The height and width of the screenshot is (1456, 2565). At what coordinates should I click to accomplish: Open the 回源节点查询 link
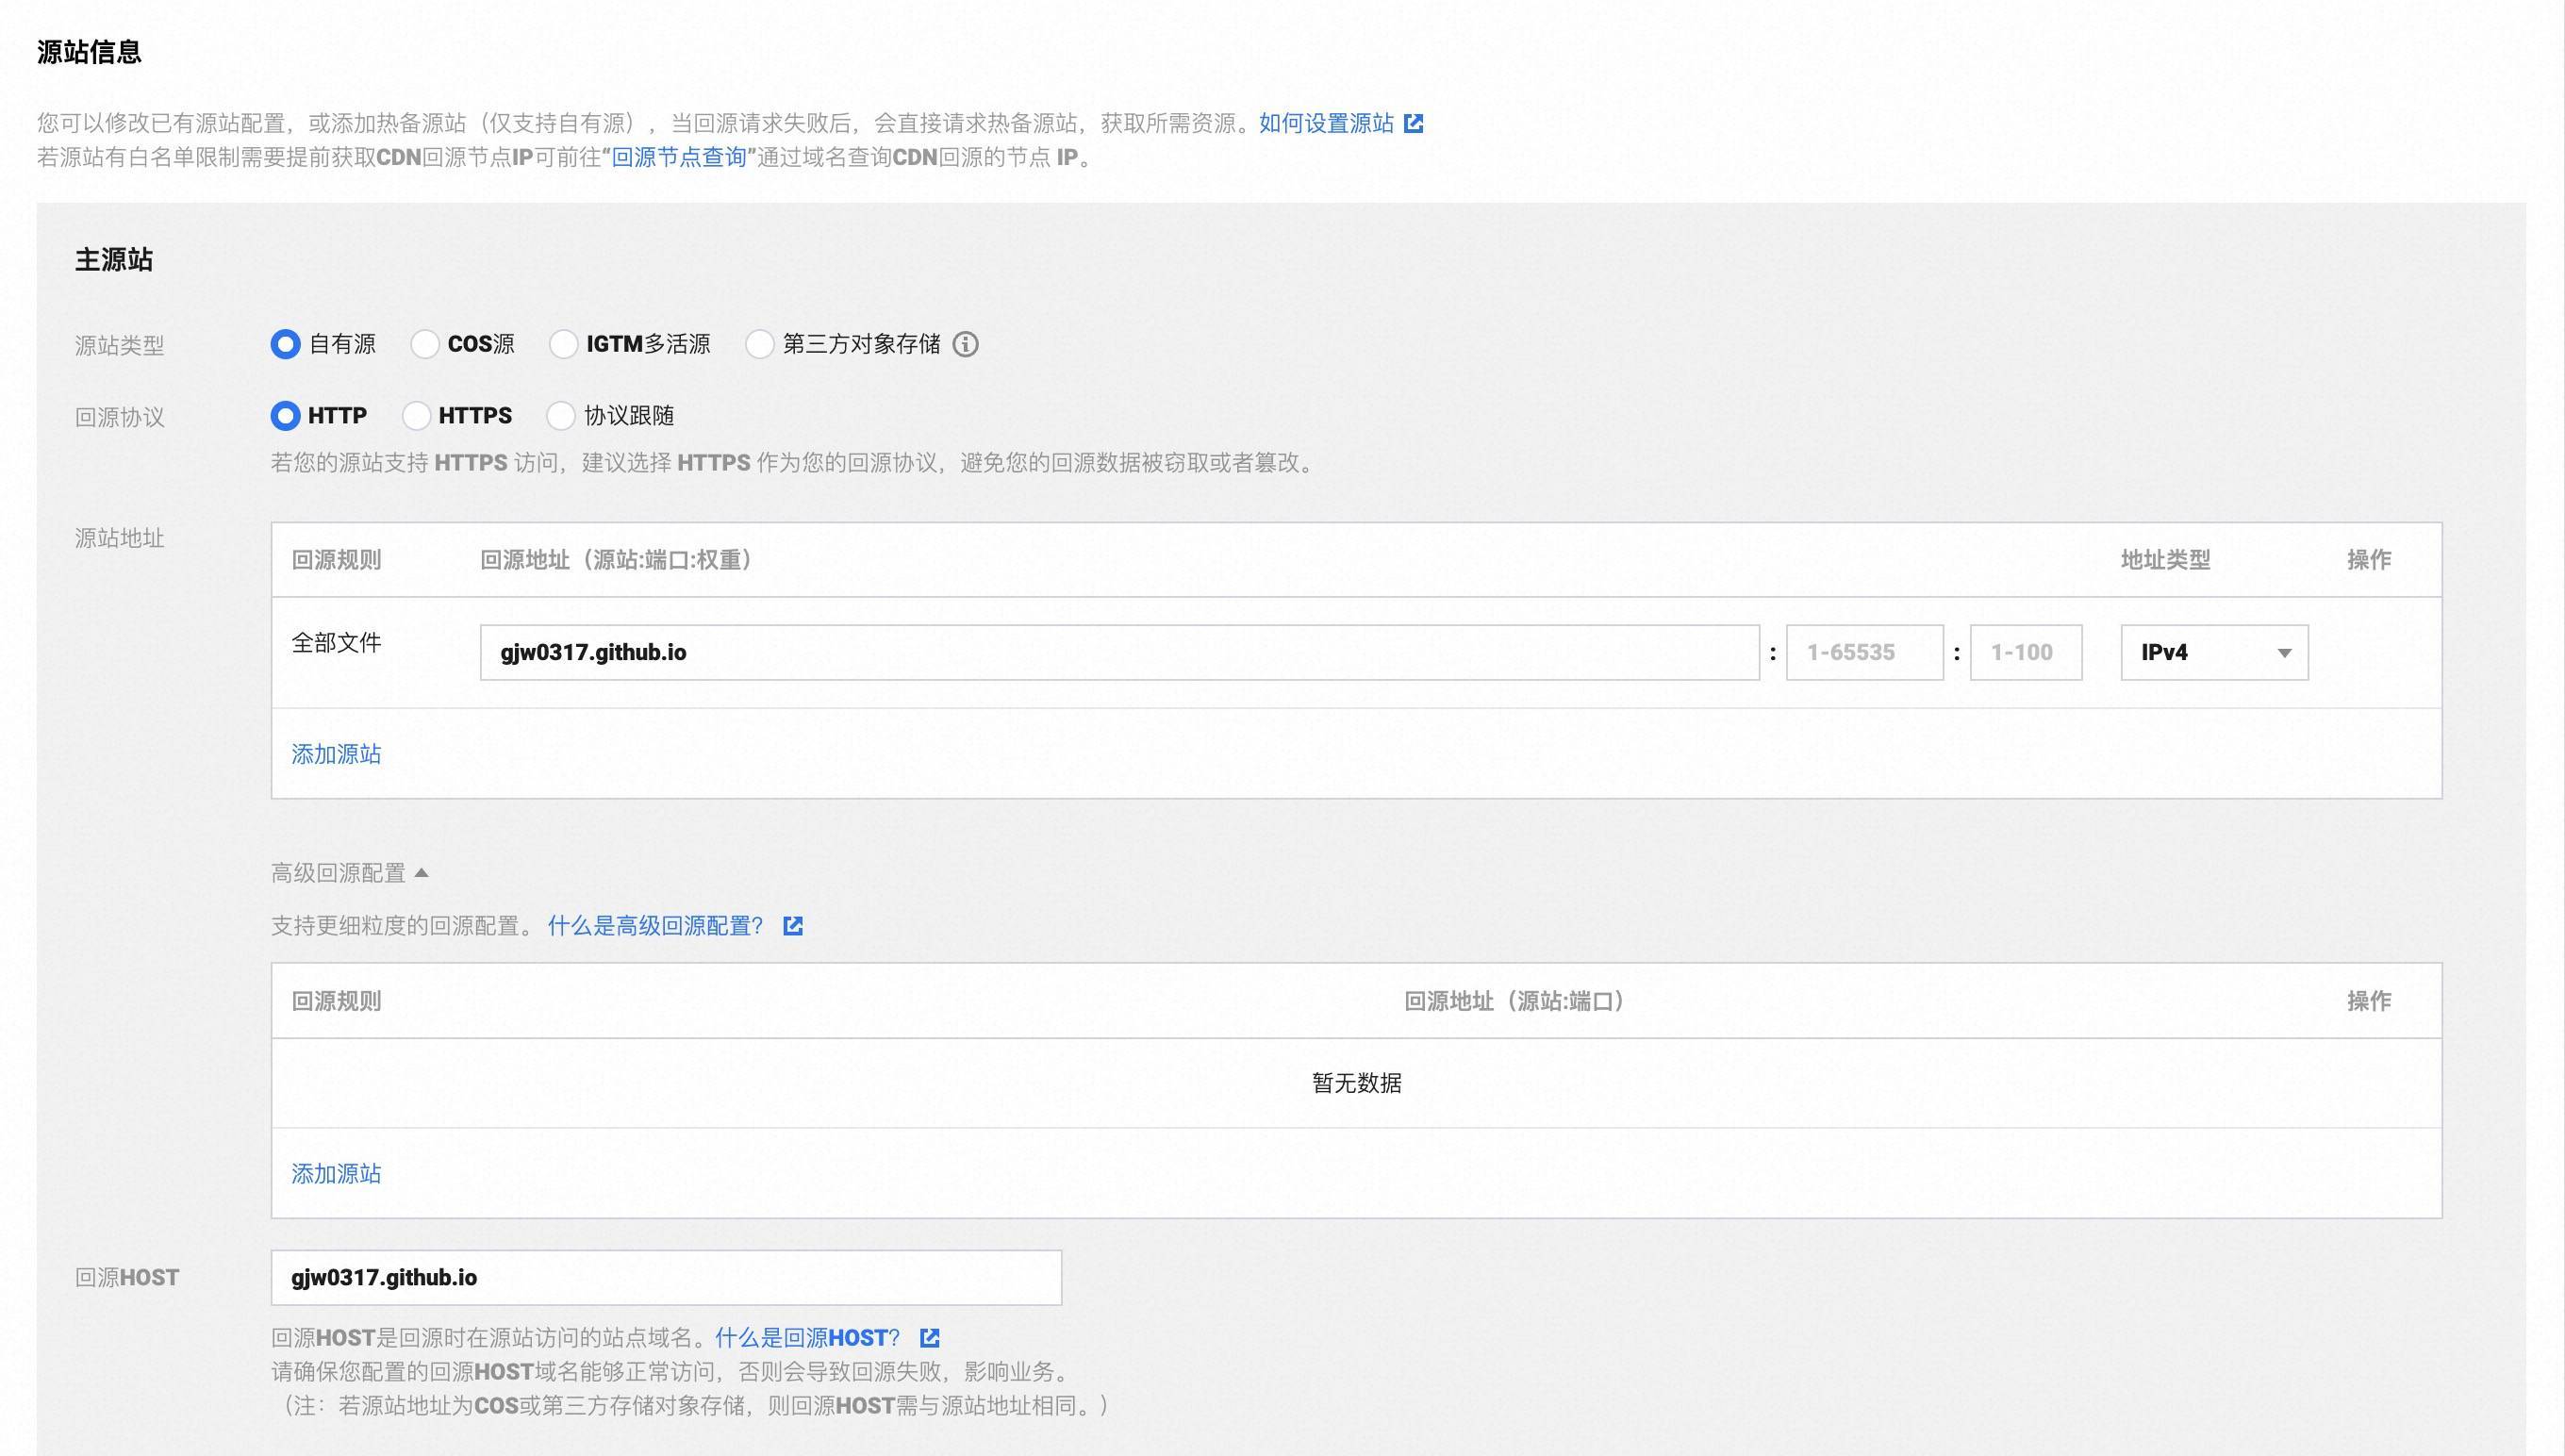pos(679,158)
